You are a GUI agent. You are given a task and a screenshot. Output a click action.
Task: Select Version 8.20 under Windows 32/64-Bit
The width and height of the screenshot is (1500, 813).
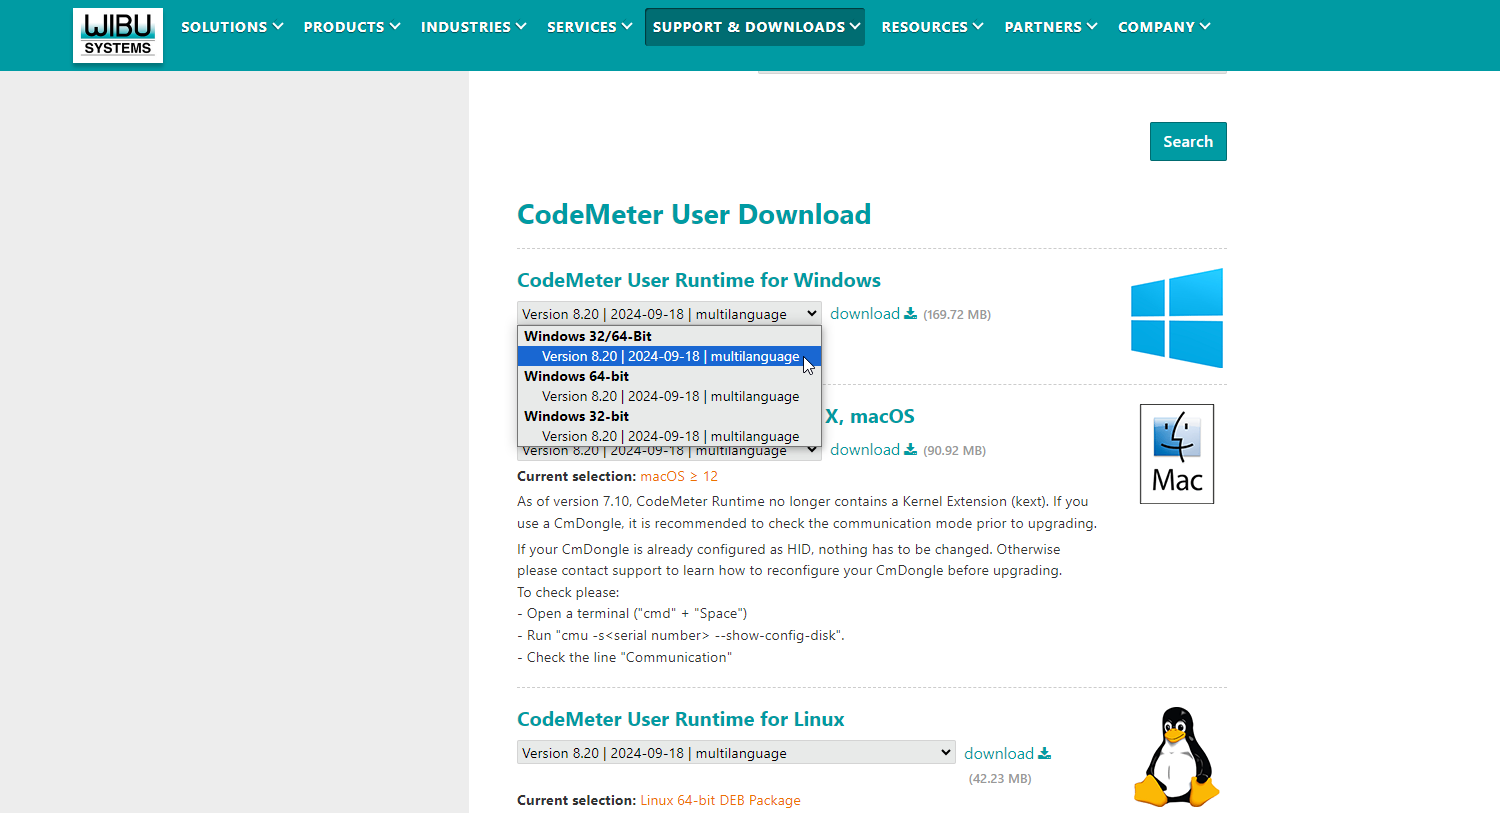pyautogui.click(x=669, y=356)
